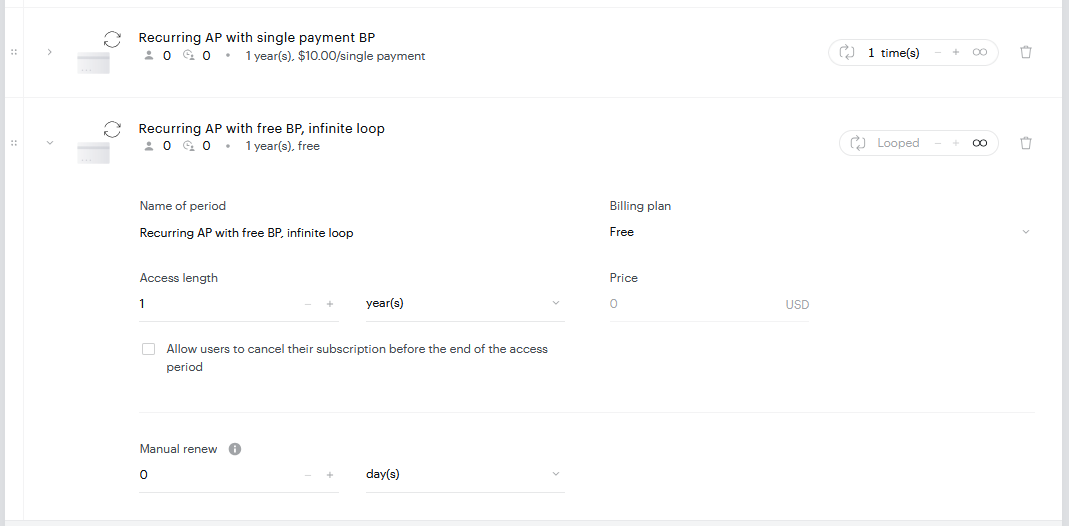The image size is (1069, 526).
Task: Set single payment period to infinite loop
Action: 980,52
